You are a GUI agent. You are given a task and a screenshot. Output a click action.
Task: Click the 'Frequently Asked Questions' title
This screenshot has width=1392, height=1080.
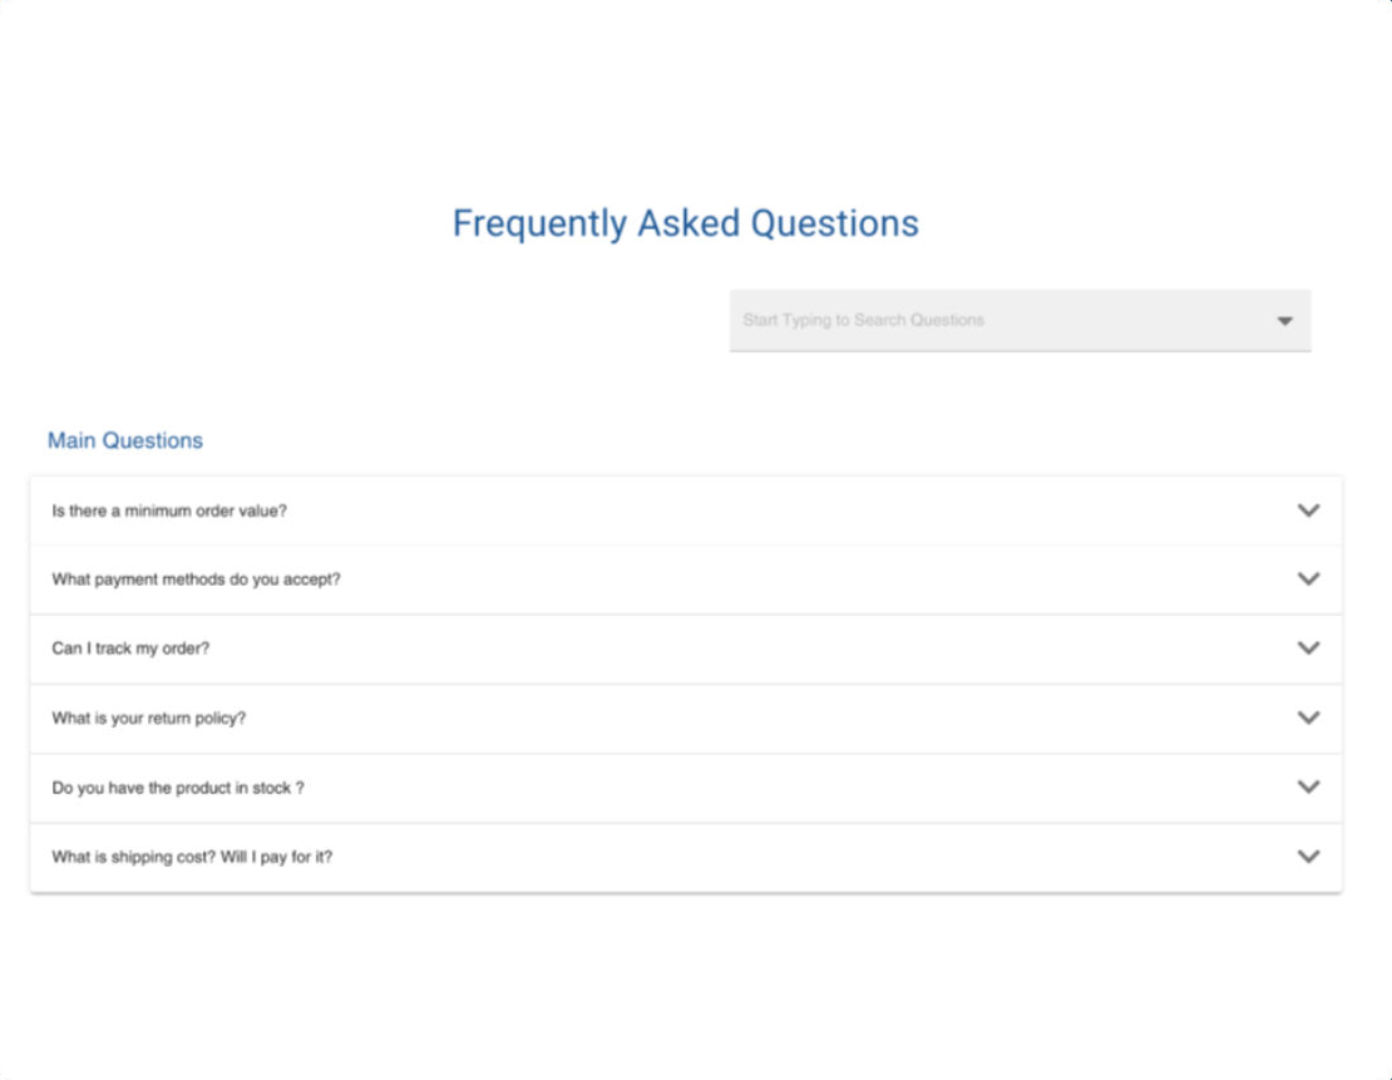(x=686, y=223)
